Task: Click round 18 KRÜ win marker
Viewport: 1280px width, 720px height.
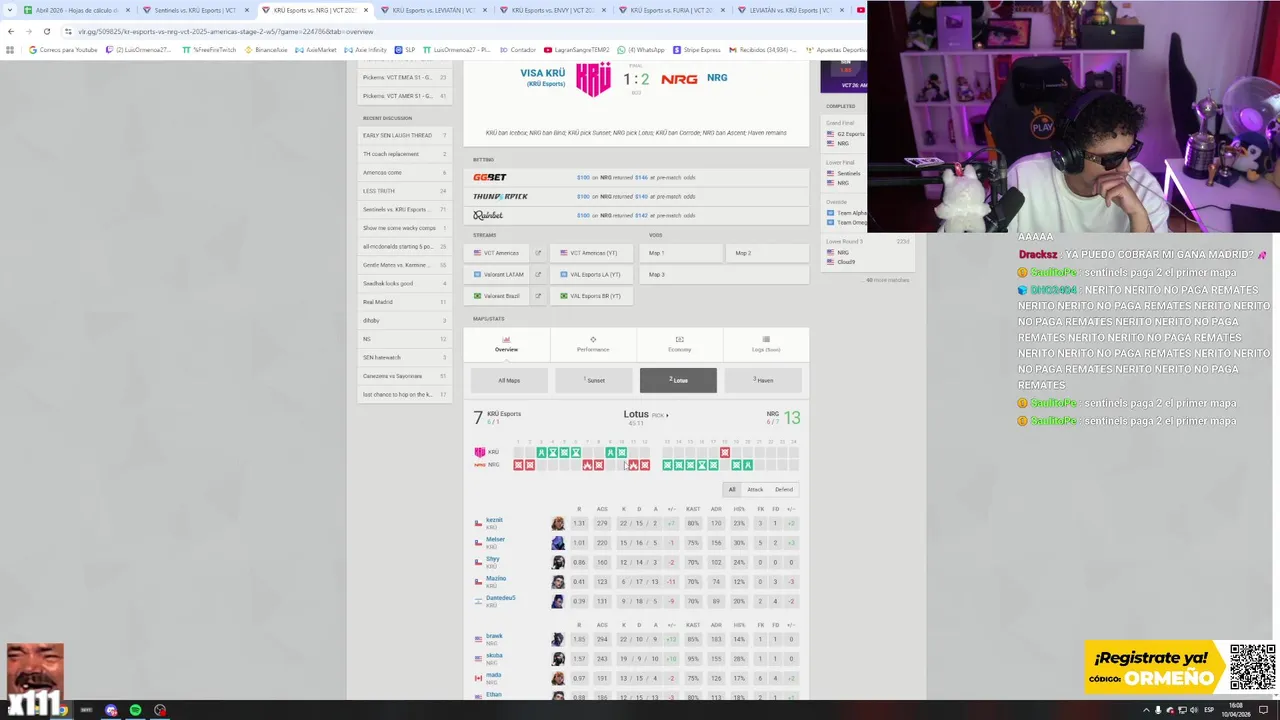Action: point(724,453)
